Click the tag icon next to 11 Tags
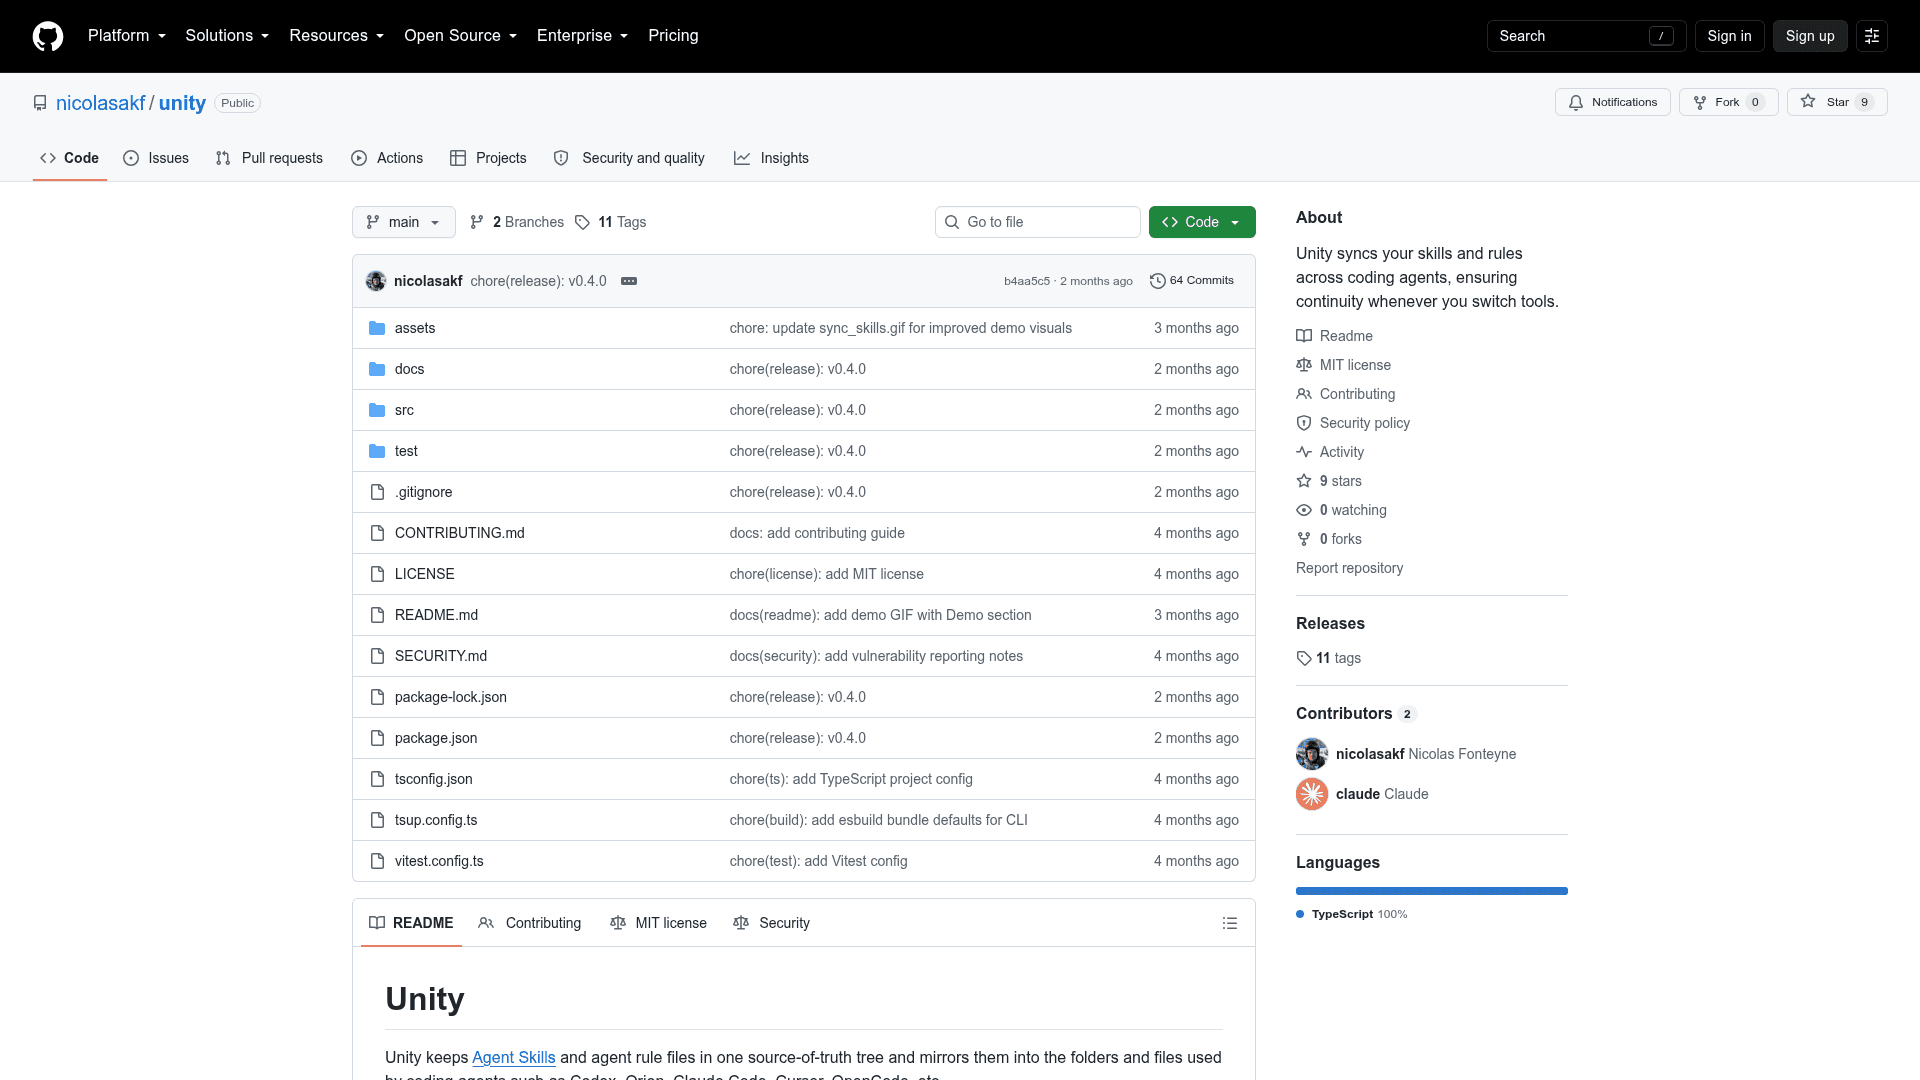Image resolution: width=1920 pixels, height=1080 pixels. (582, 222)
